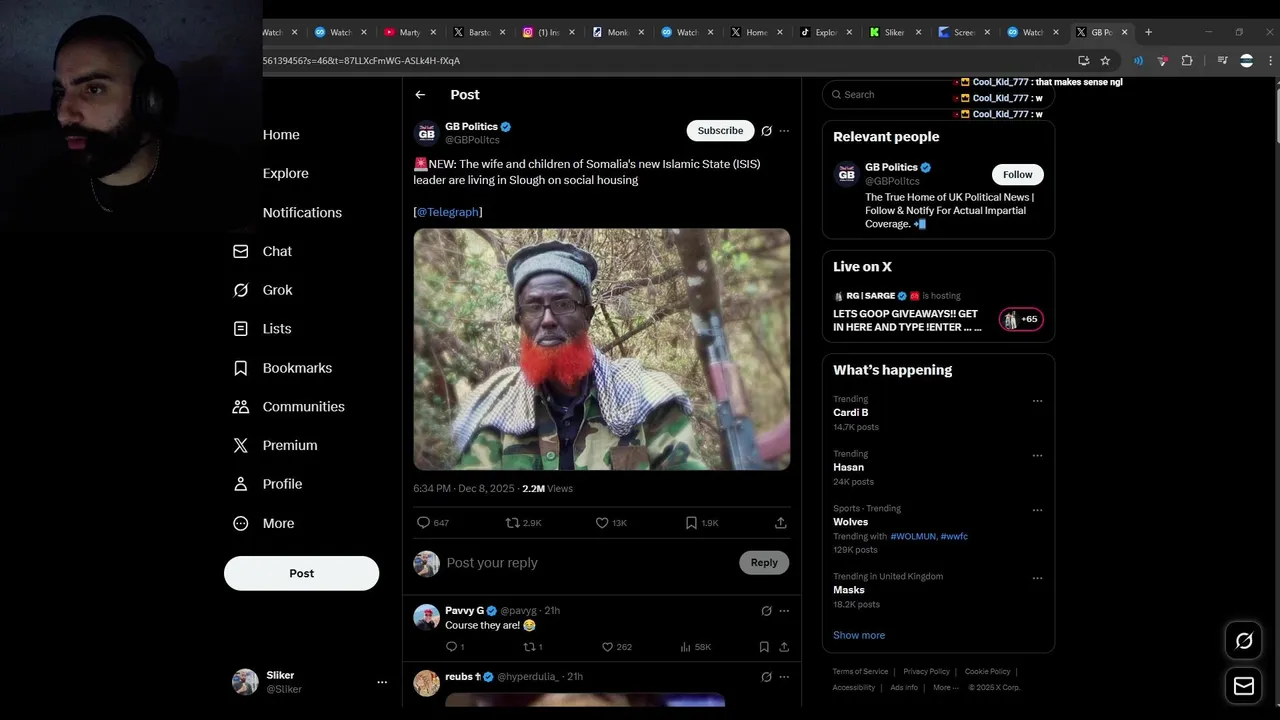The width and height of the screenshot is (1280, 720).
Task: Switch to the Barstool X tab
Action: click(x=479, y=32)
